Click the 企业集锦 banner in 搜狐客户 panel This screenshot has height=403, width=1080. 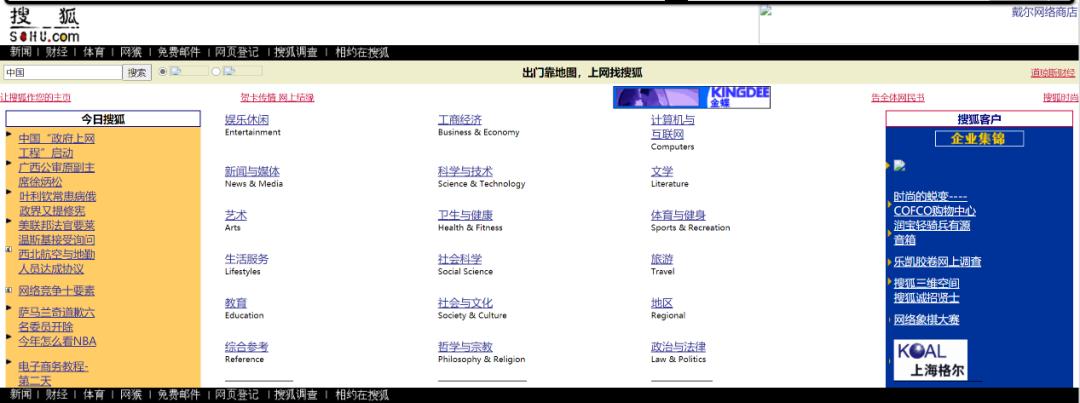tap(979, 138)
